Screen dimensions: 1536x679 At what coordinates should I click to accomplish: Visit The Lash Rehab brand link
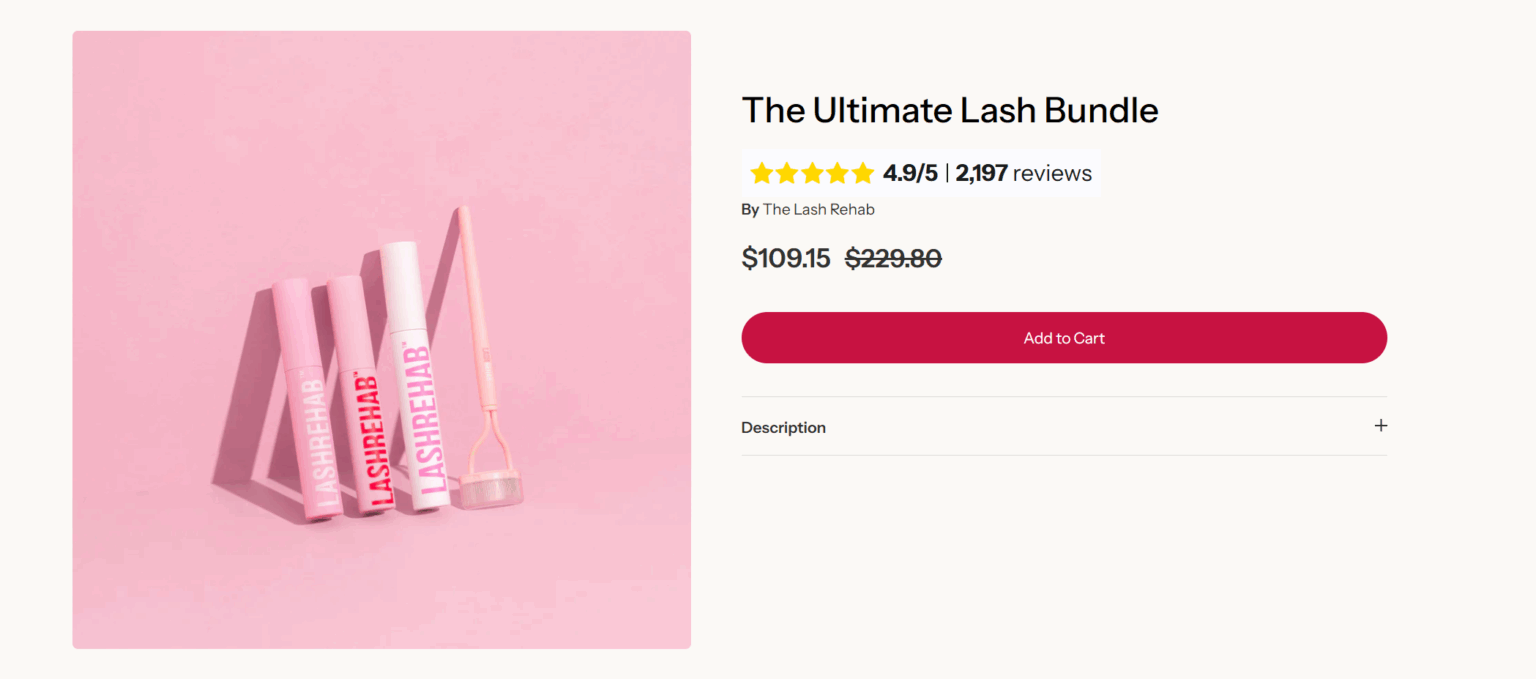pyautogui.click(x=818, y=209)
